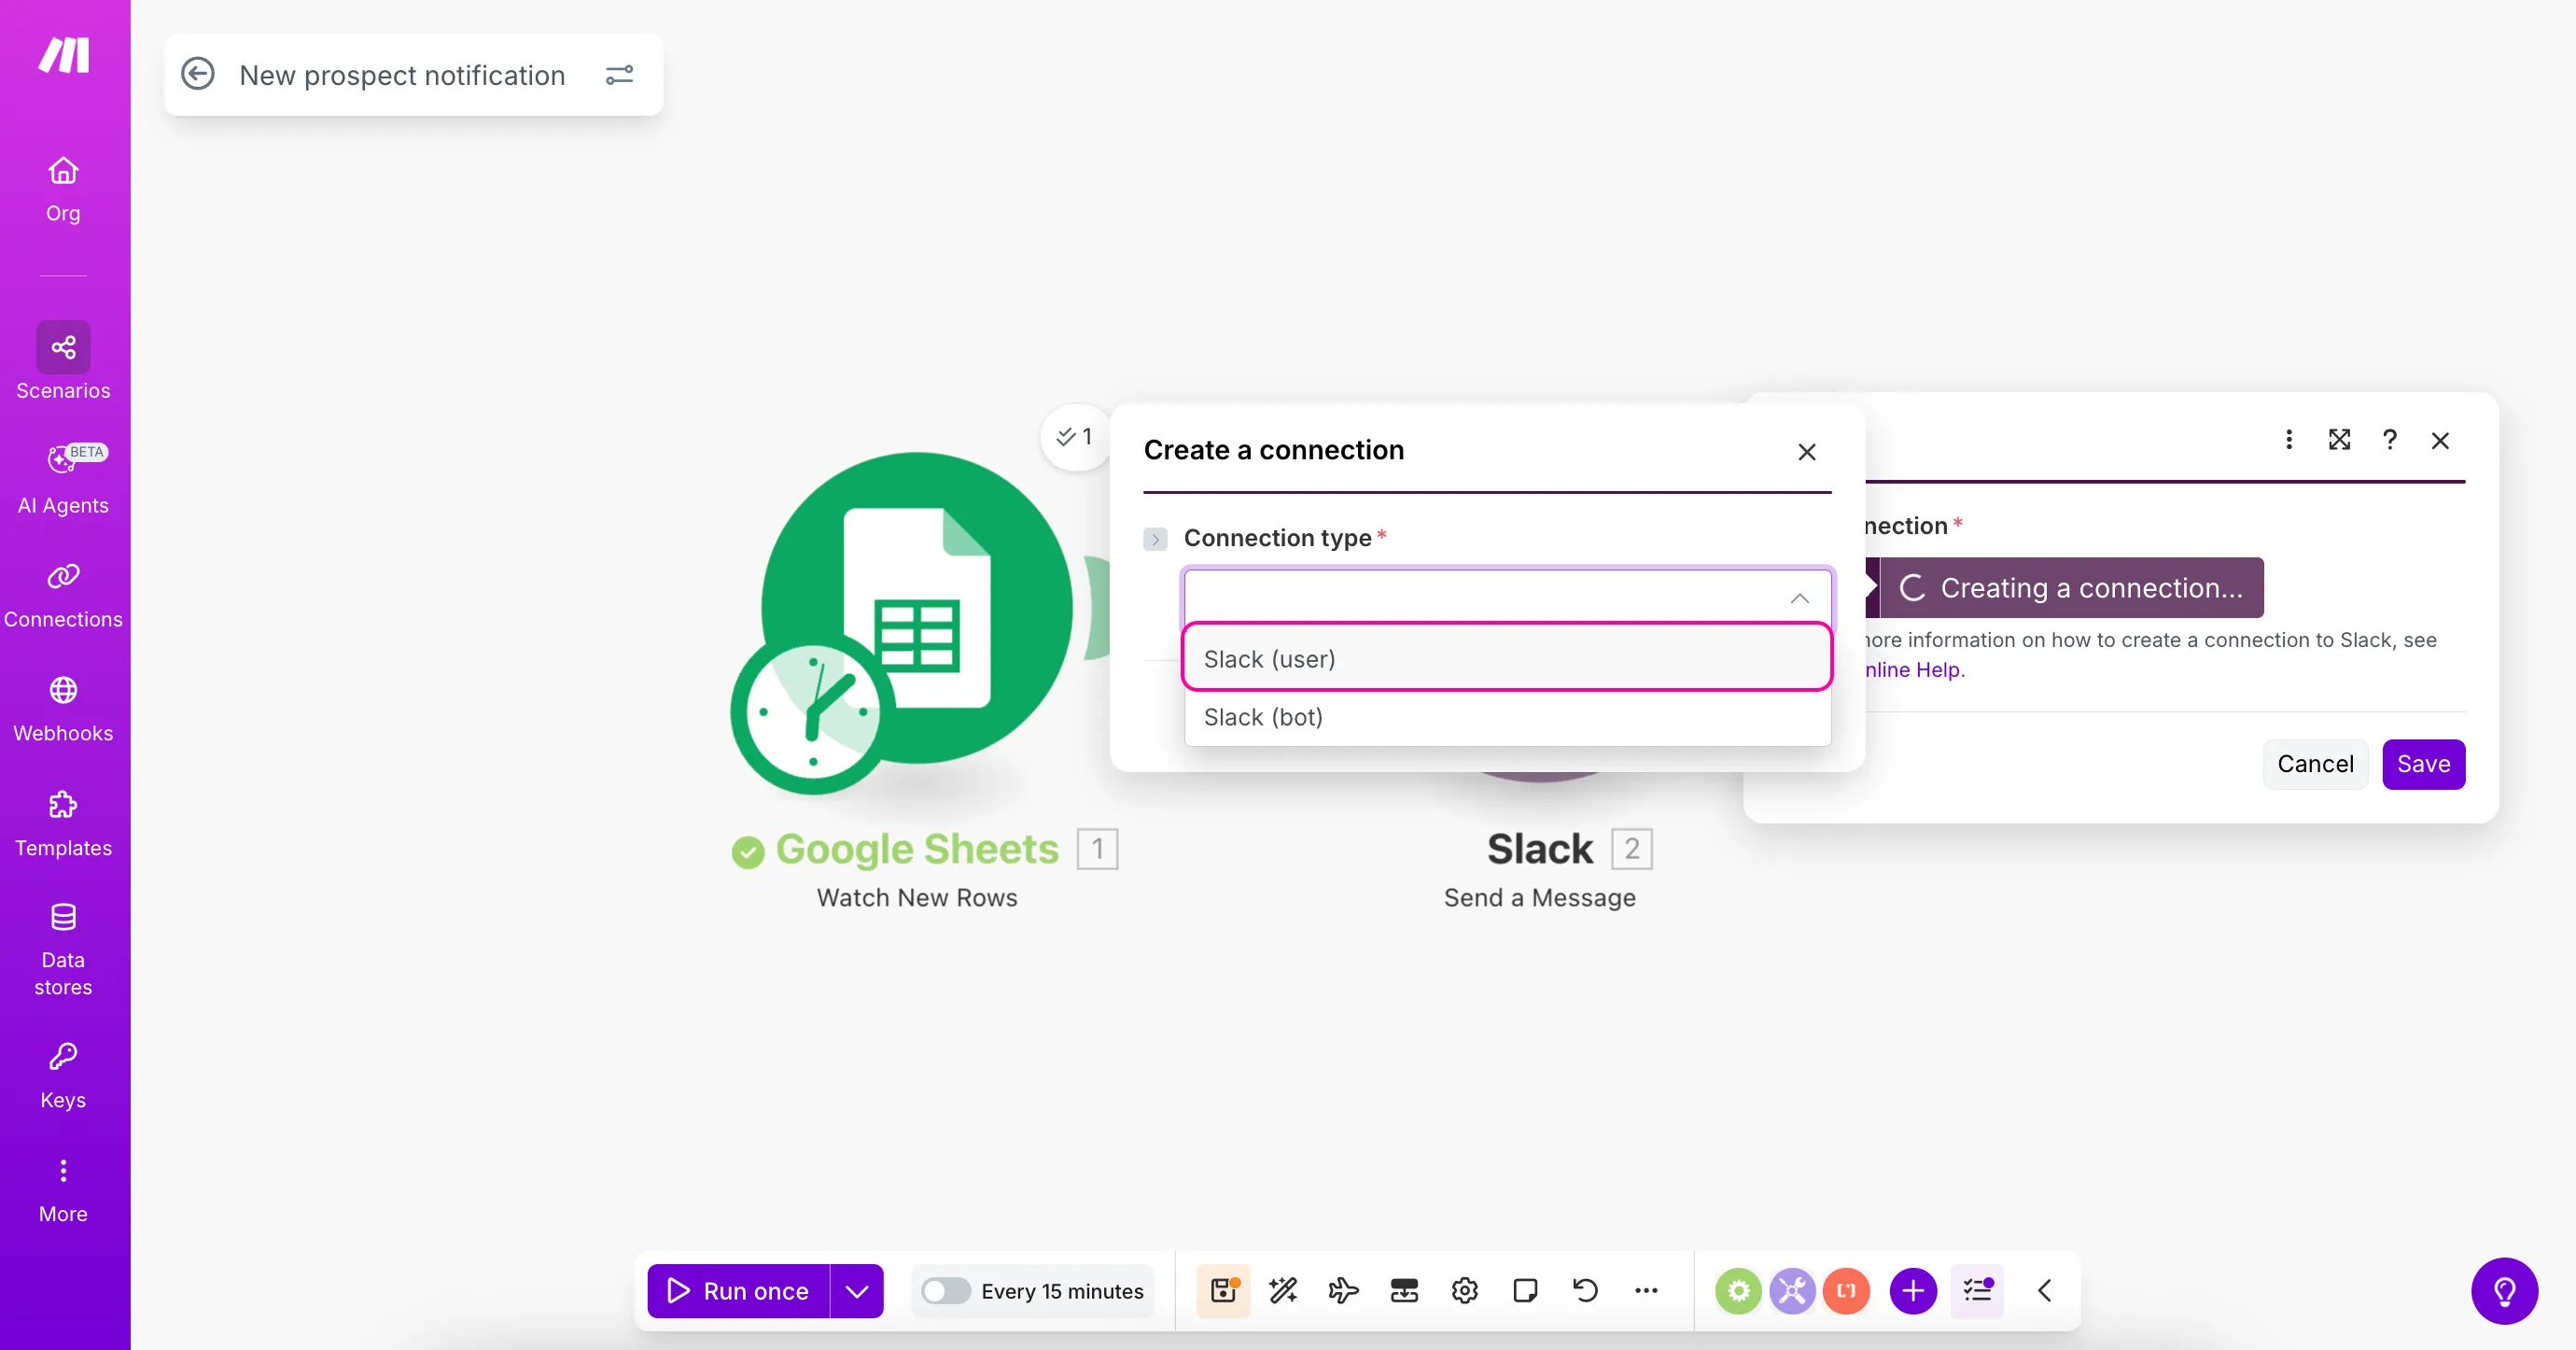Click the Send a Message caption

point(1540,898)
